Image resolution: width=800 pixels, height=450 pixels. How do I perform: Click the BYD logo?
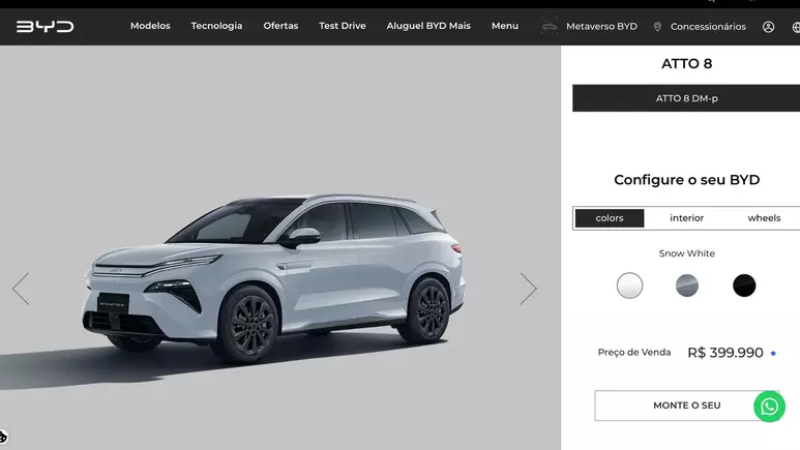tap(45, 27)
